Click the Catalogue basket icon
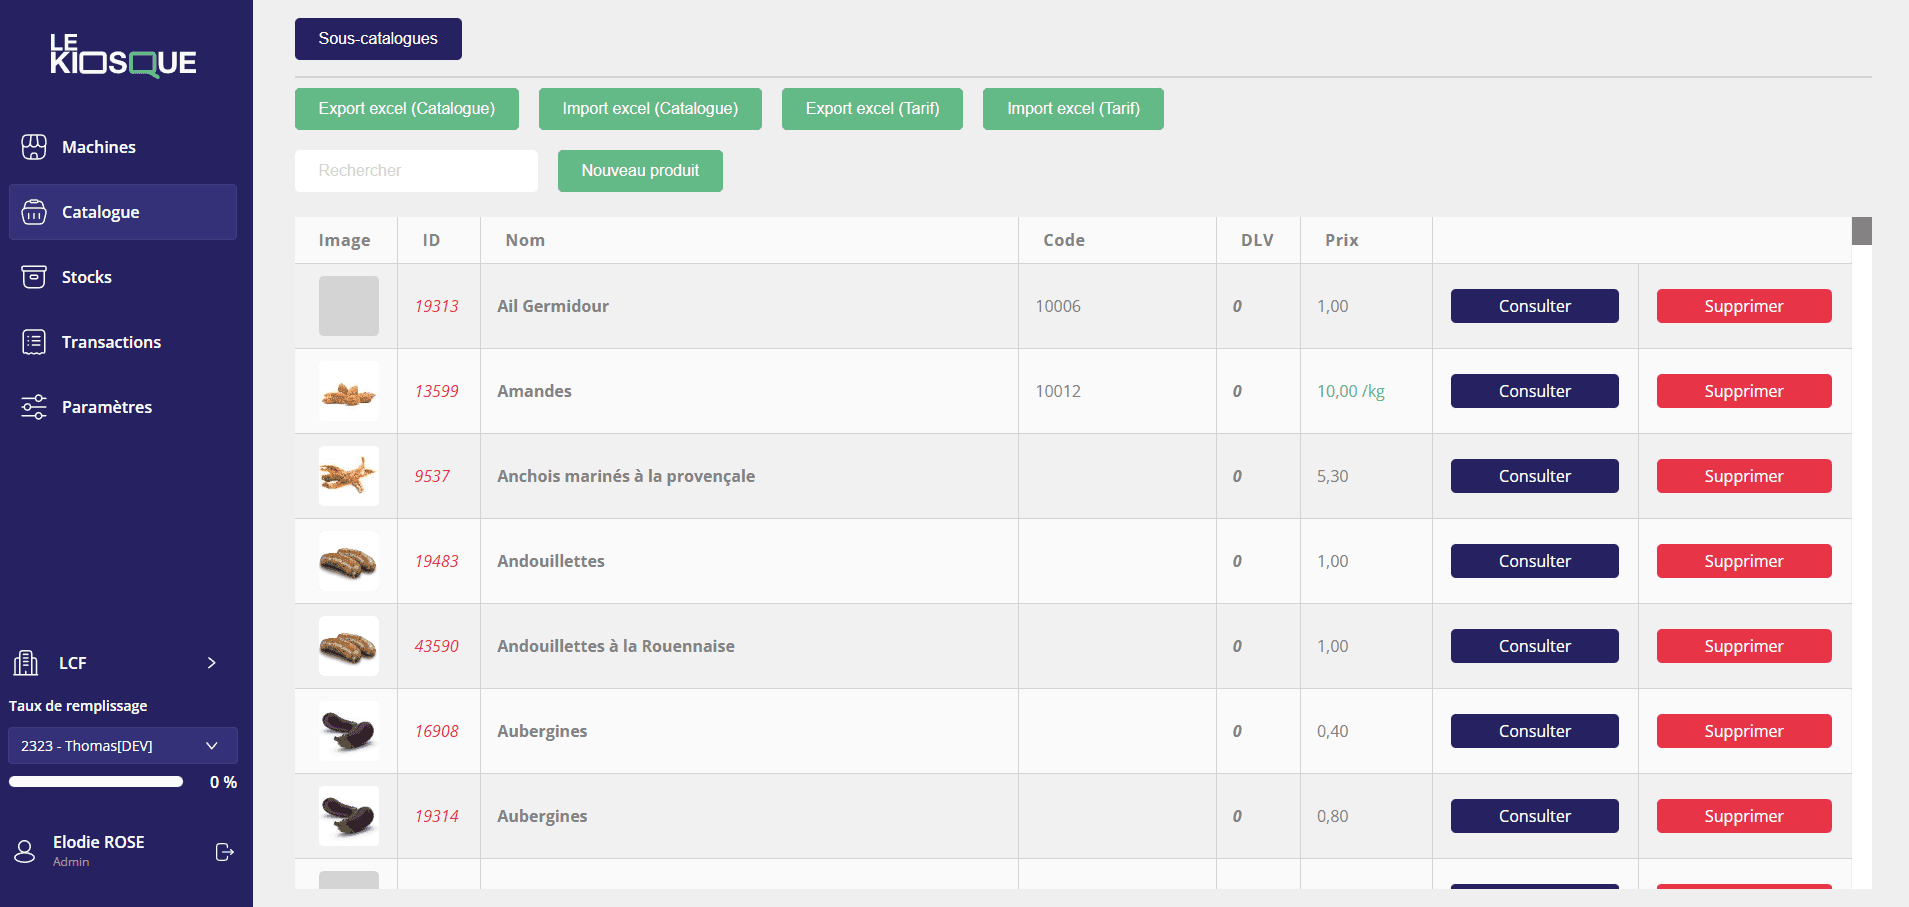 coord(34,212)
